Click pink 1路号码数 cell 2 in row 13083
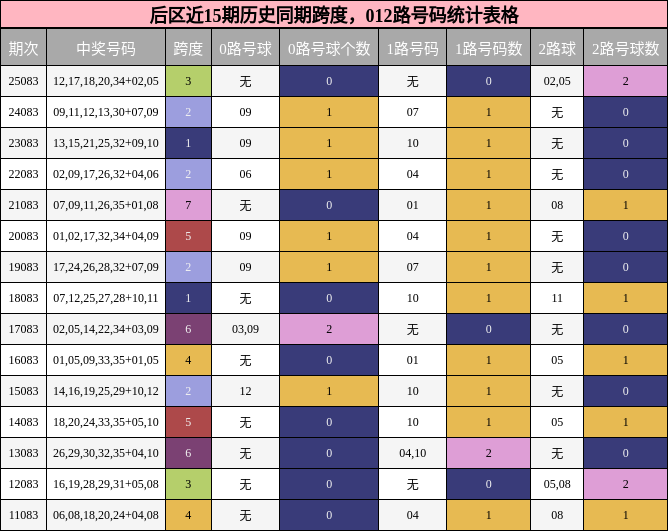Screen dimensions: 668x531 coord(488,453)
